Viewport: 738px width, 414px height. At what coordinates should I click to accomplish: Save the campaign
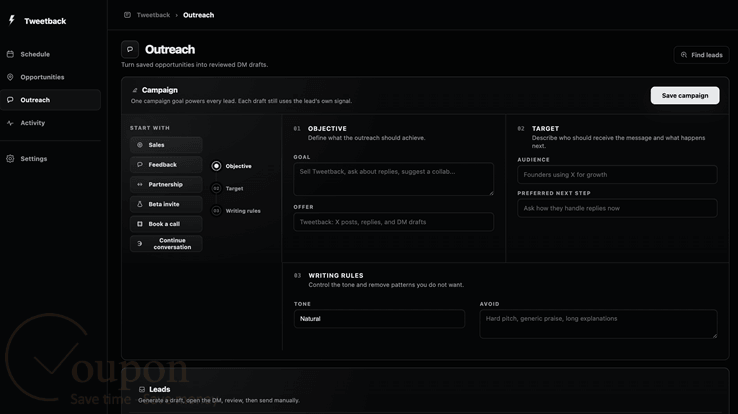pyautogui.click(x=685, y=96)
